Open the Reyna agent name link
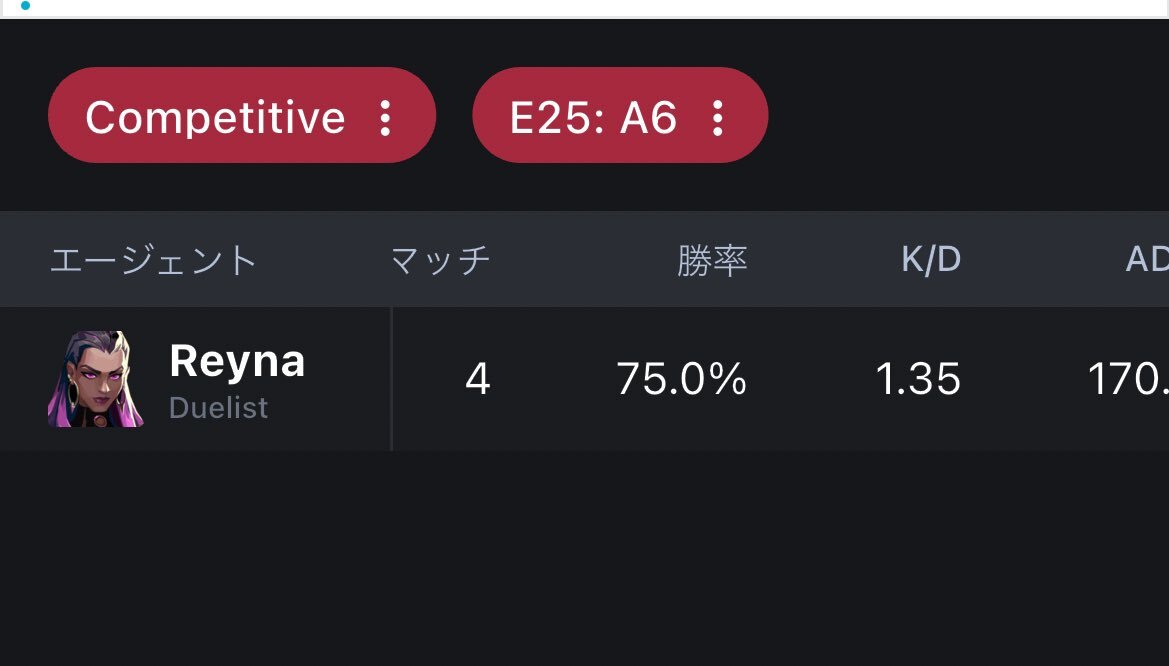 tap(237, 361)
